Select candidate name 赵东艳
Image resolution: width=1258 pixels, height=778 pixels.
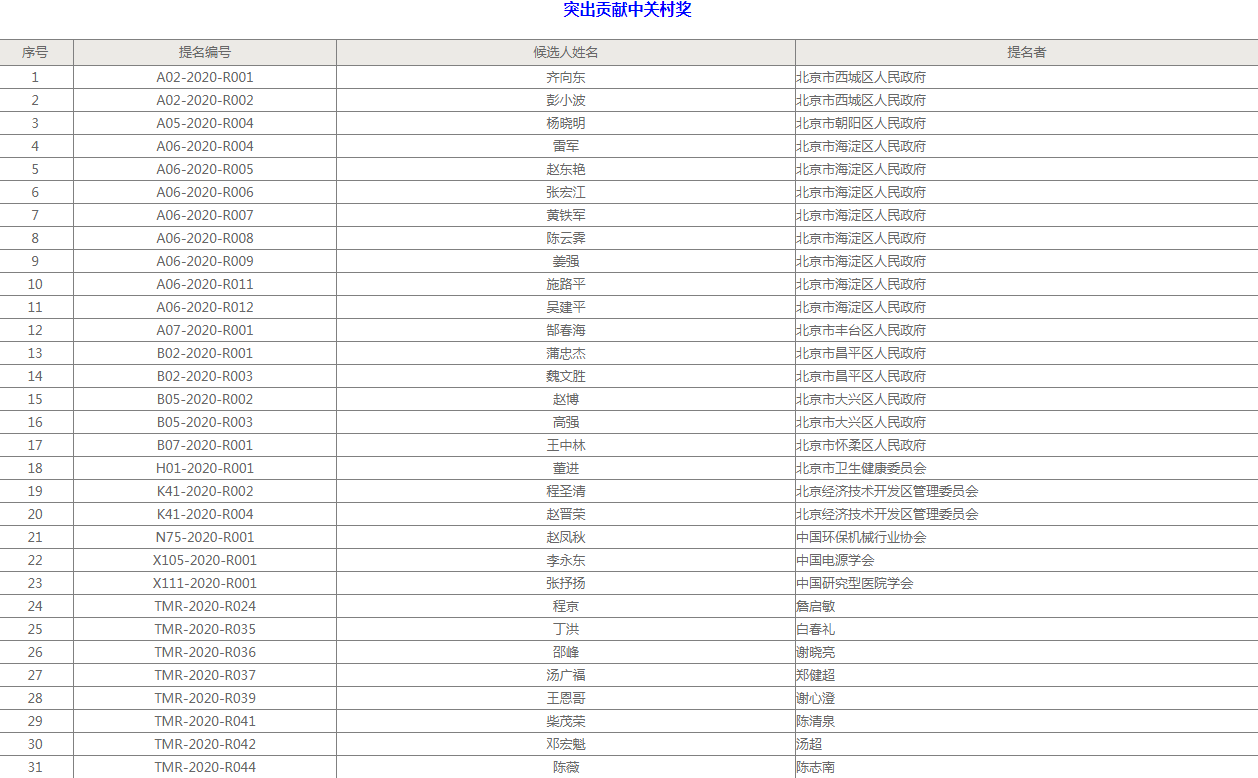pyautogui.click(x=566, y=169)
